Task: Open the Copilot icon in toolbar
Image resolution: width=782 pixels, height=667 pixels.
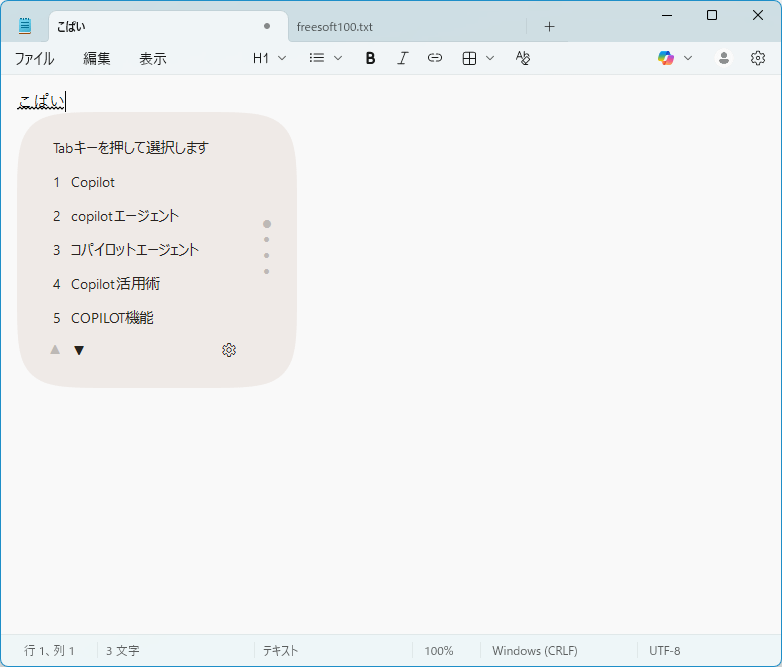Action: tap(666, 58)
